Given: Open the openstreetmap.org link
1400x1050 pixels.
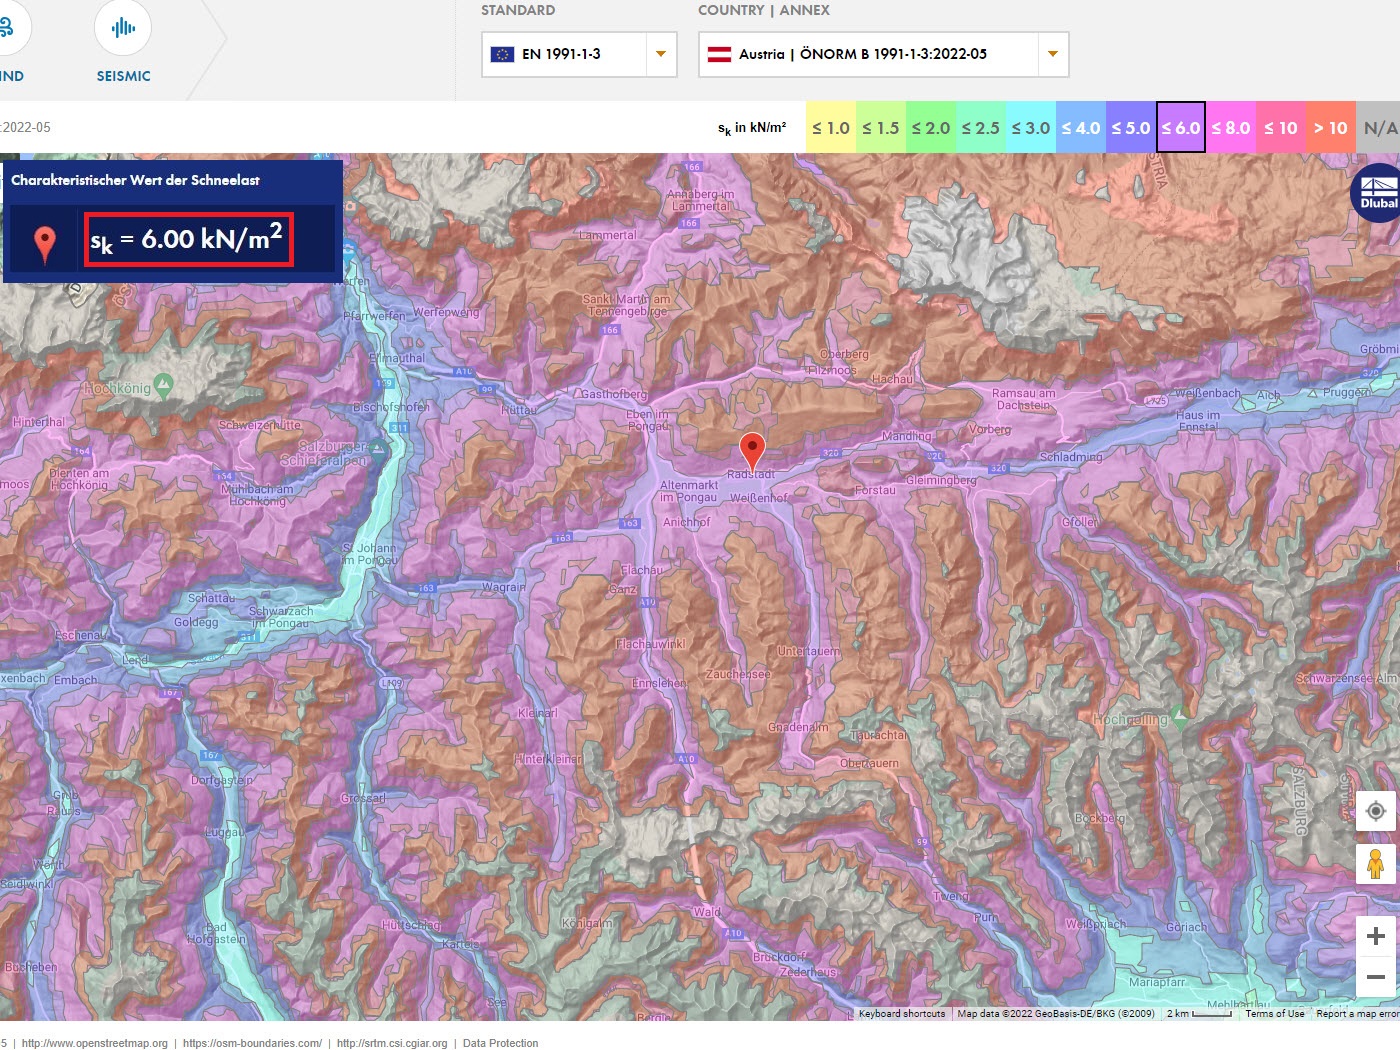Looking at the screenshot, I should (x=95, y=1043).
